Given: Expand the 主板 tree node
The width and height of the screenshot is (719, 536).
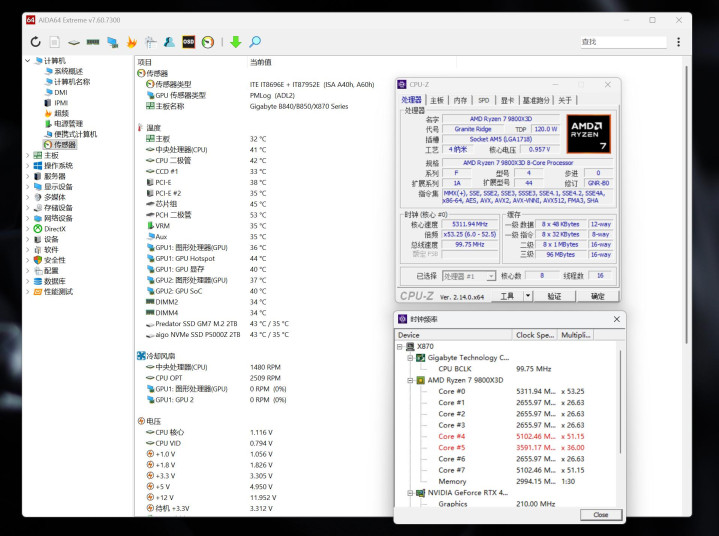Looking at the screenshot, I should pos(27,155).
